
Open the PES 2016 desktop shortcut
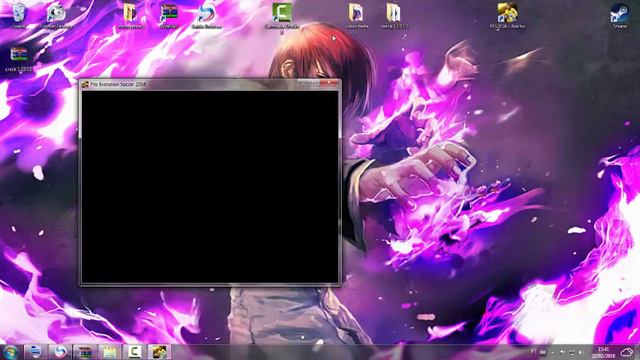pyautogui.click(x=507, y=16)
